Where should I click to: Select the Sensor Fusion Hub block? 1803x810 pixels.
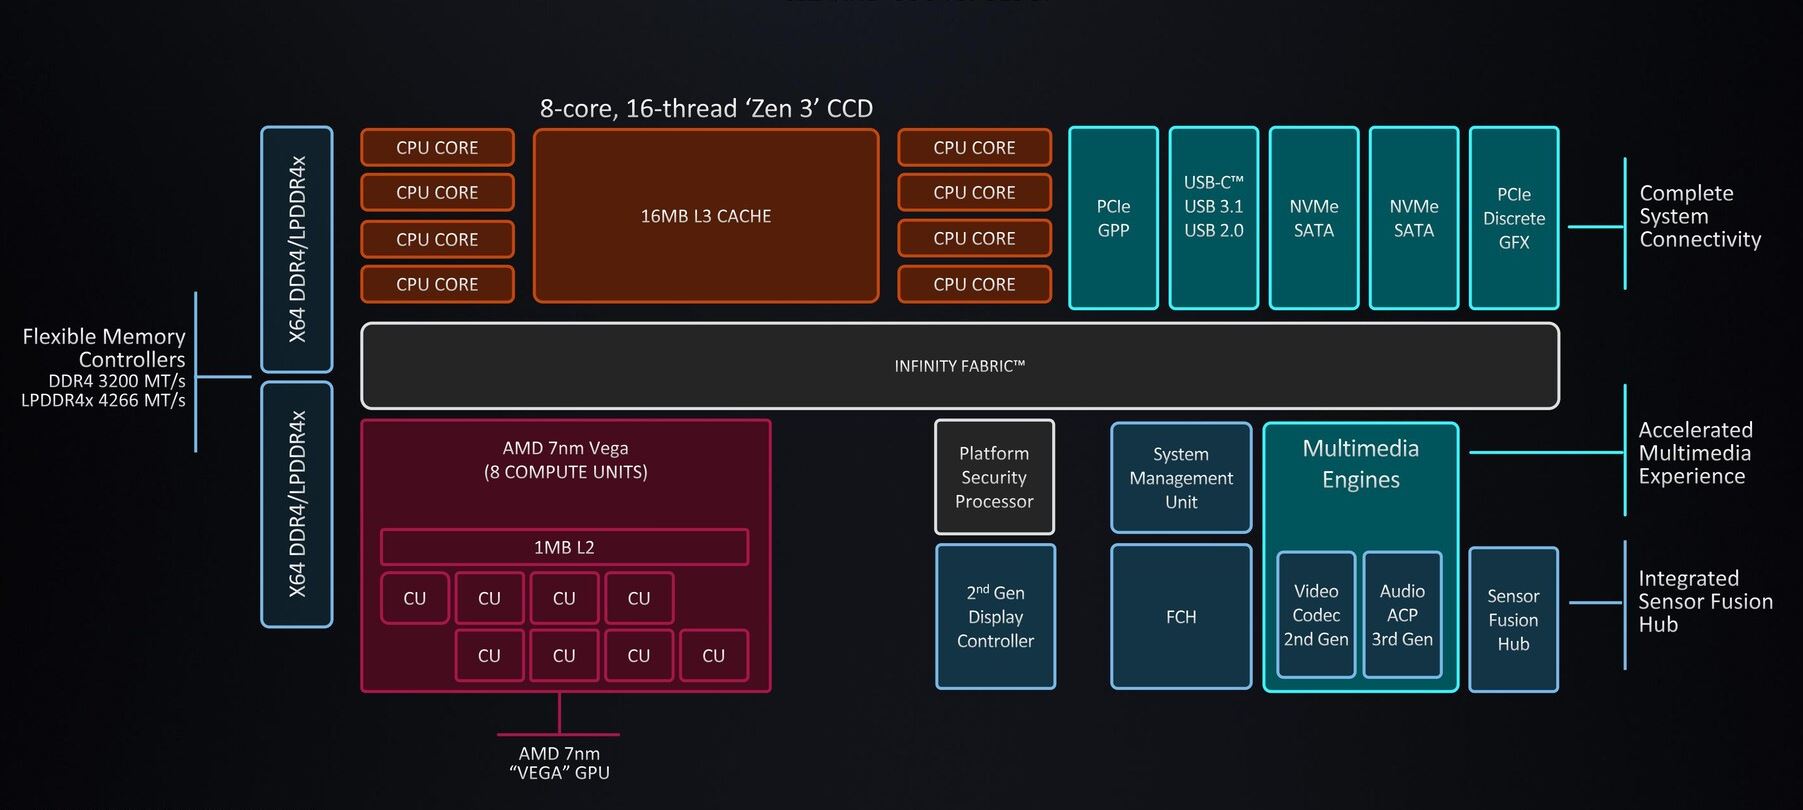1513,620
